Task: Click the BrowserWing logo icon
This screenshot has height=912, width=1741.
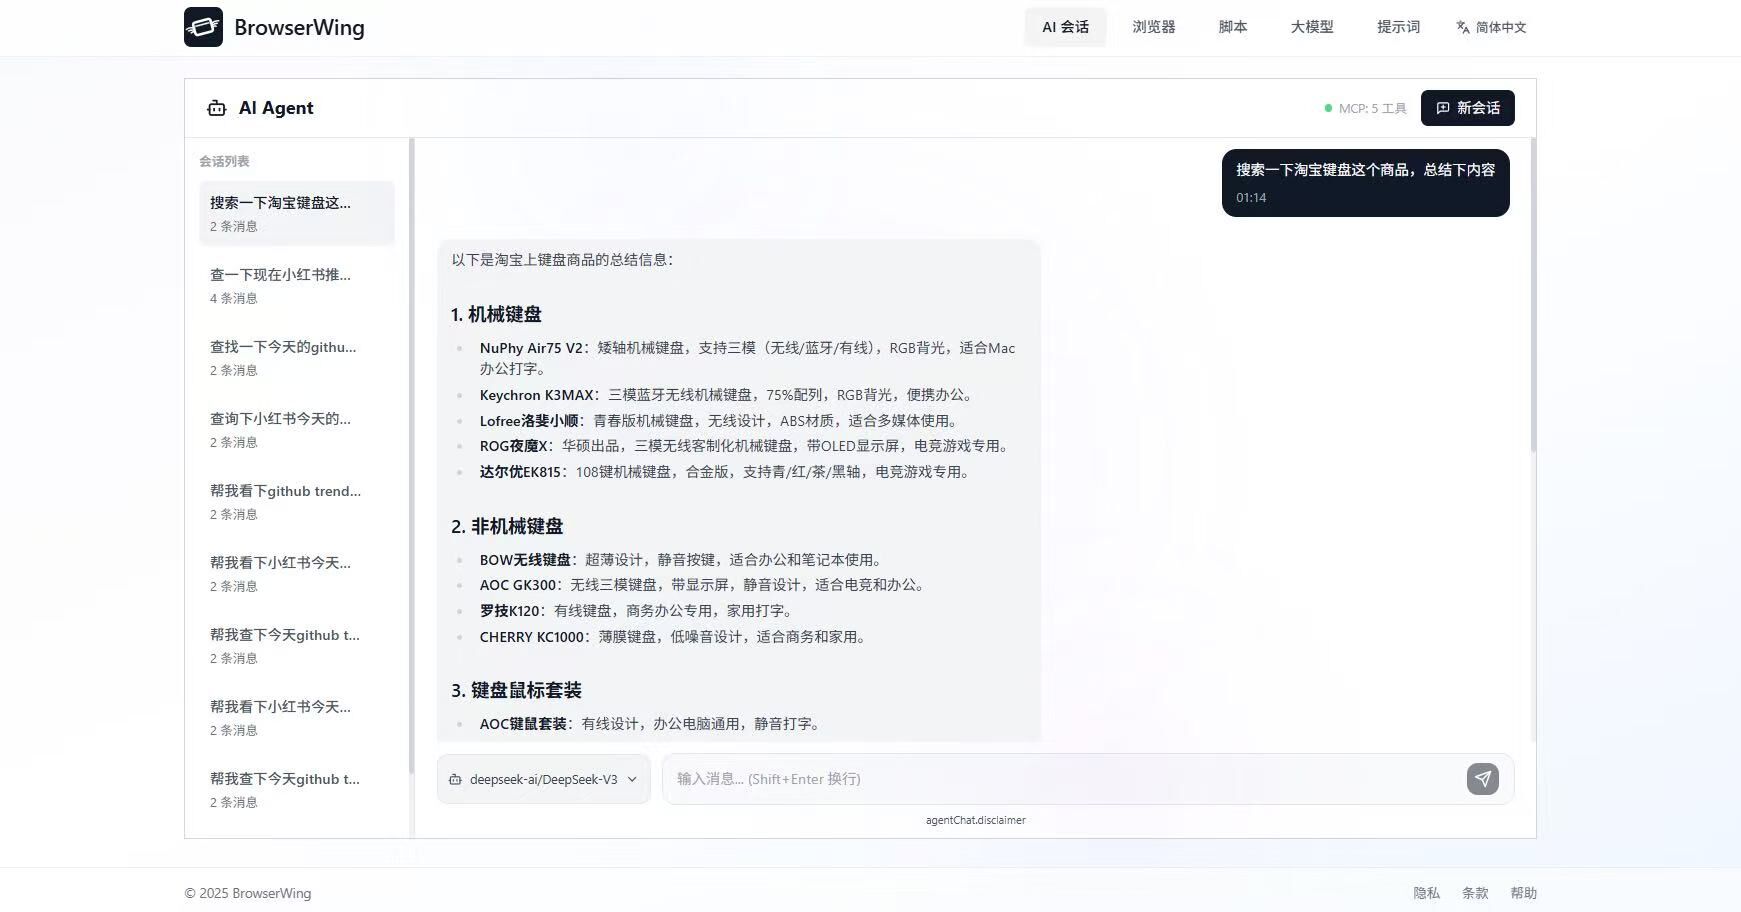Action: point(203,27)
